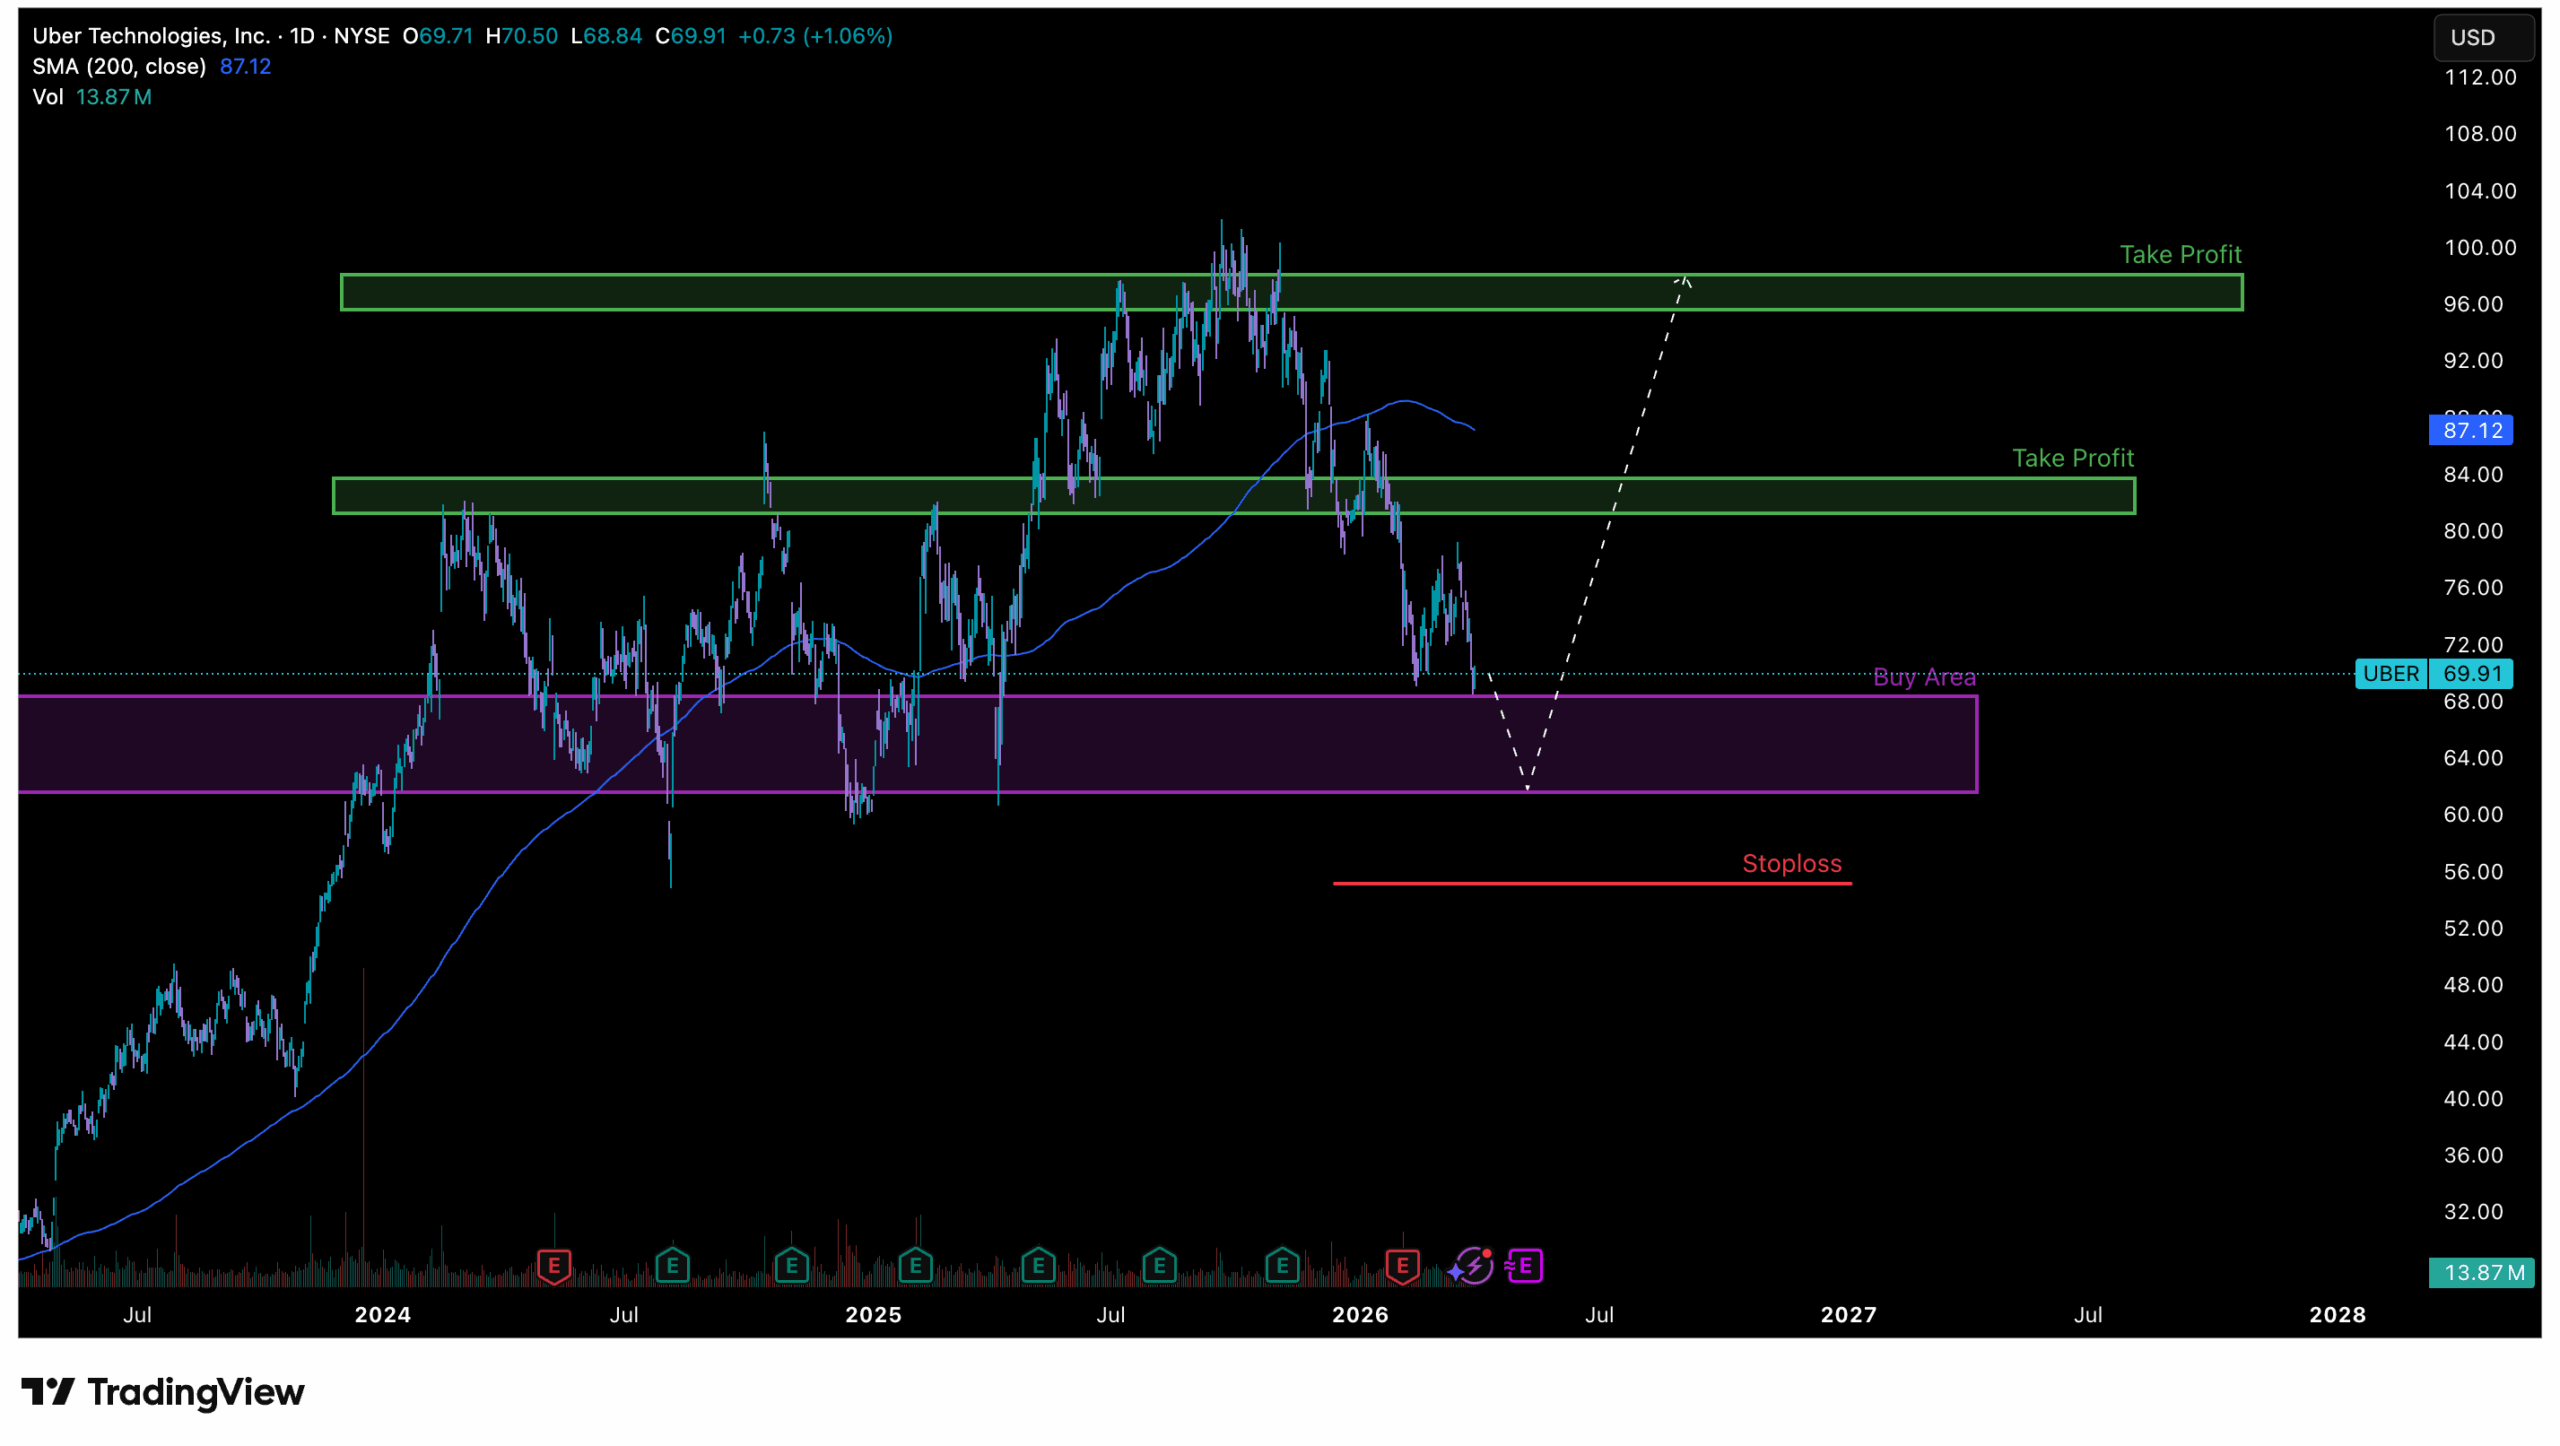2560x1446 pixels.
Task: Click the TradingView logo
Action: [163, 1392]
